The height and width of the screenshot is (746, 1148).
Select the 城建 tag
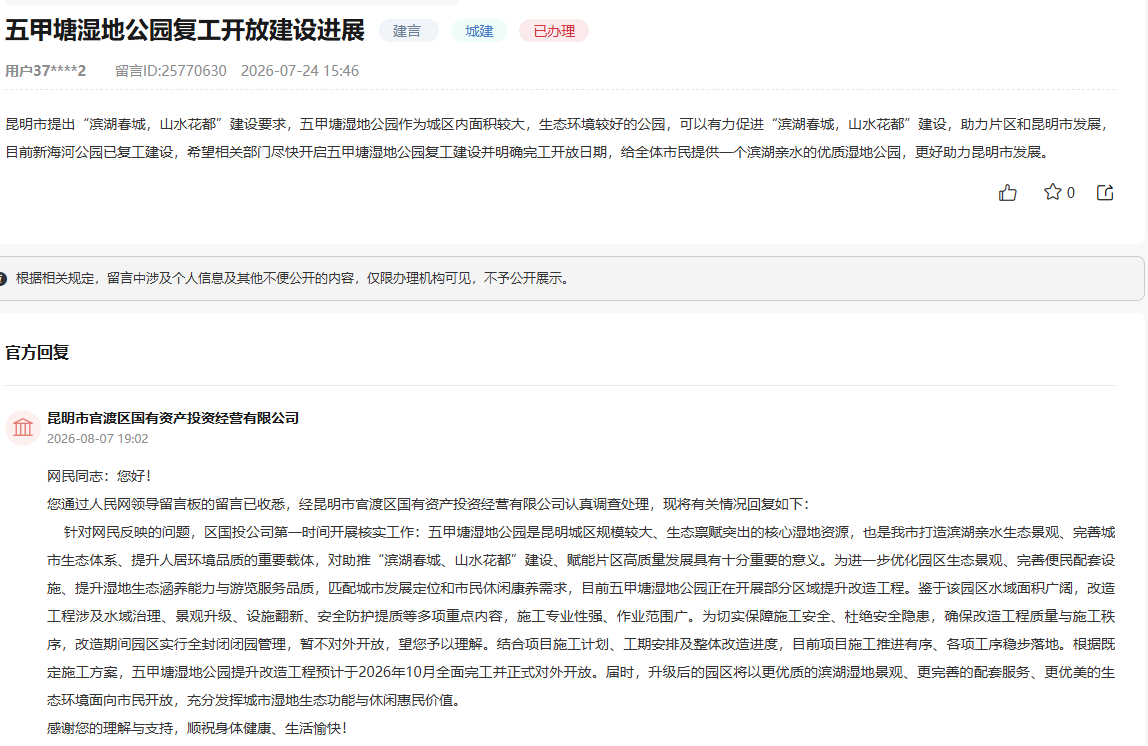coord(479,31)
